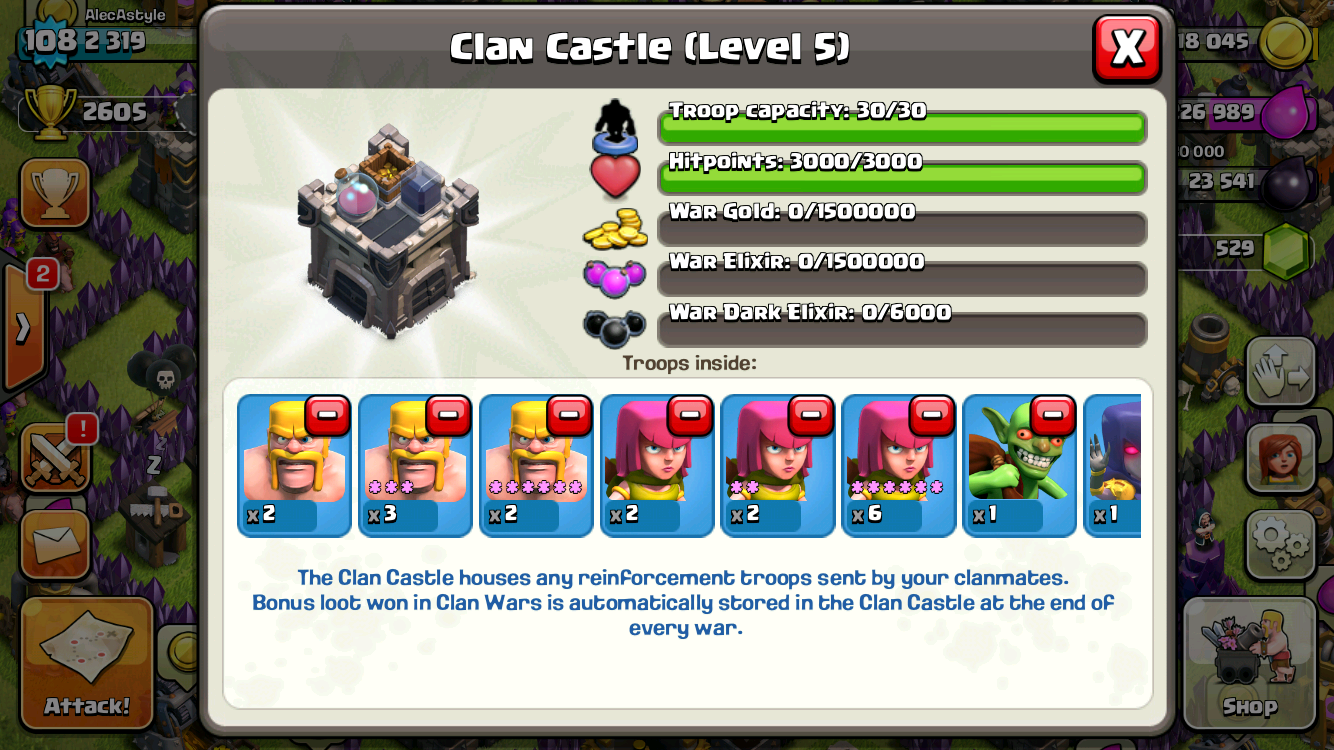Open the crossed swords clan war icon

tap(55, 459)
